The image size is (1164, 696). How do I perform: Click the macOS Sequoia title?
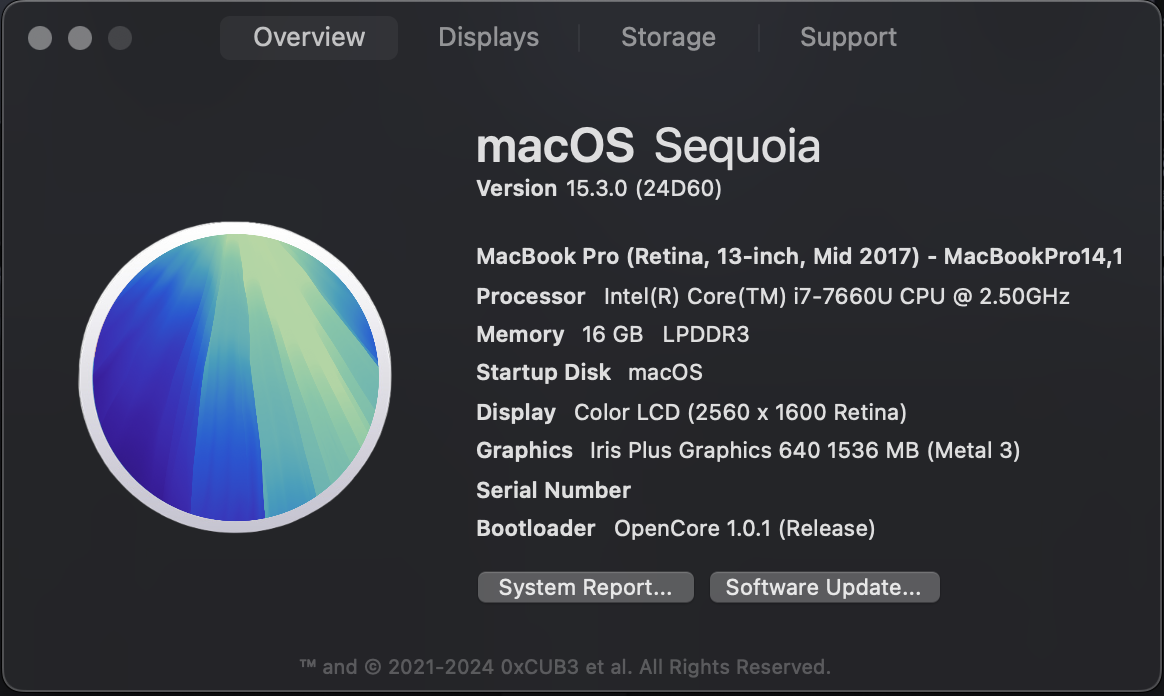pyautogui.click(x=648, y=148)
